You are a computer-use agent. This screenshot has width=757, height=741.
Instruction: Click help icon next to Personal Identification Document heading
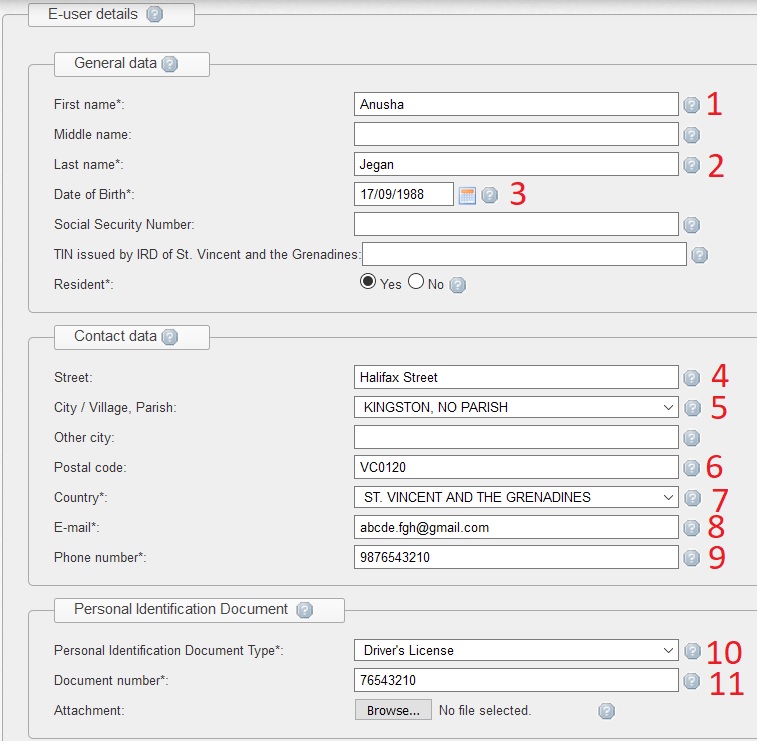point(305,610)
